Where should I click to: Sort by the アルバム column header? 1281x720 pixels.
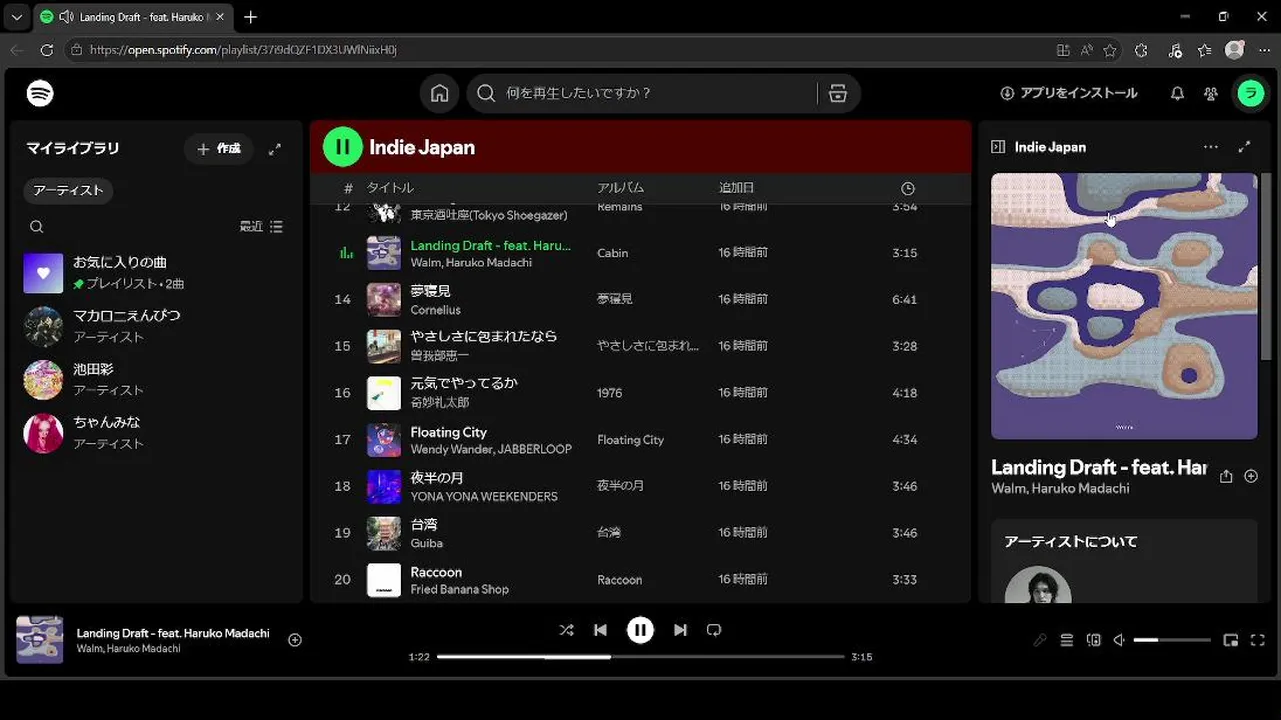pyautogui.click(x=621, y=188)
